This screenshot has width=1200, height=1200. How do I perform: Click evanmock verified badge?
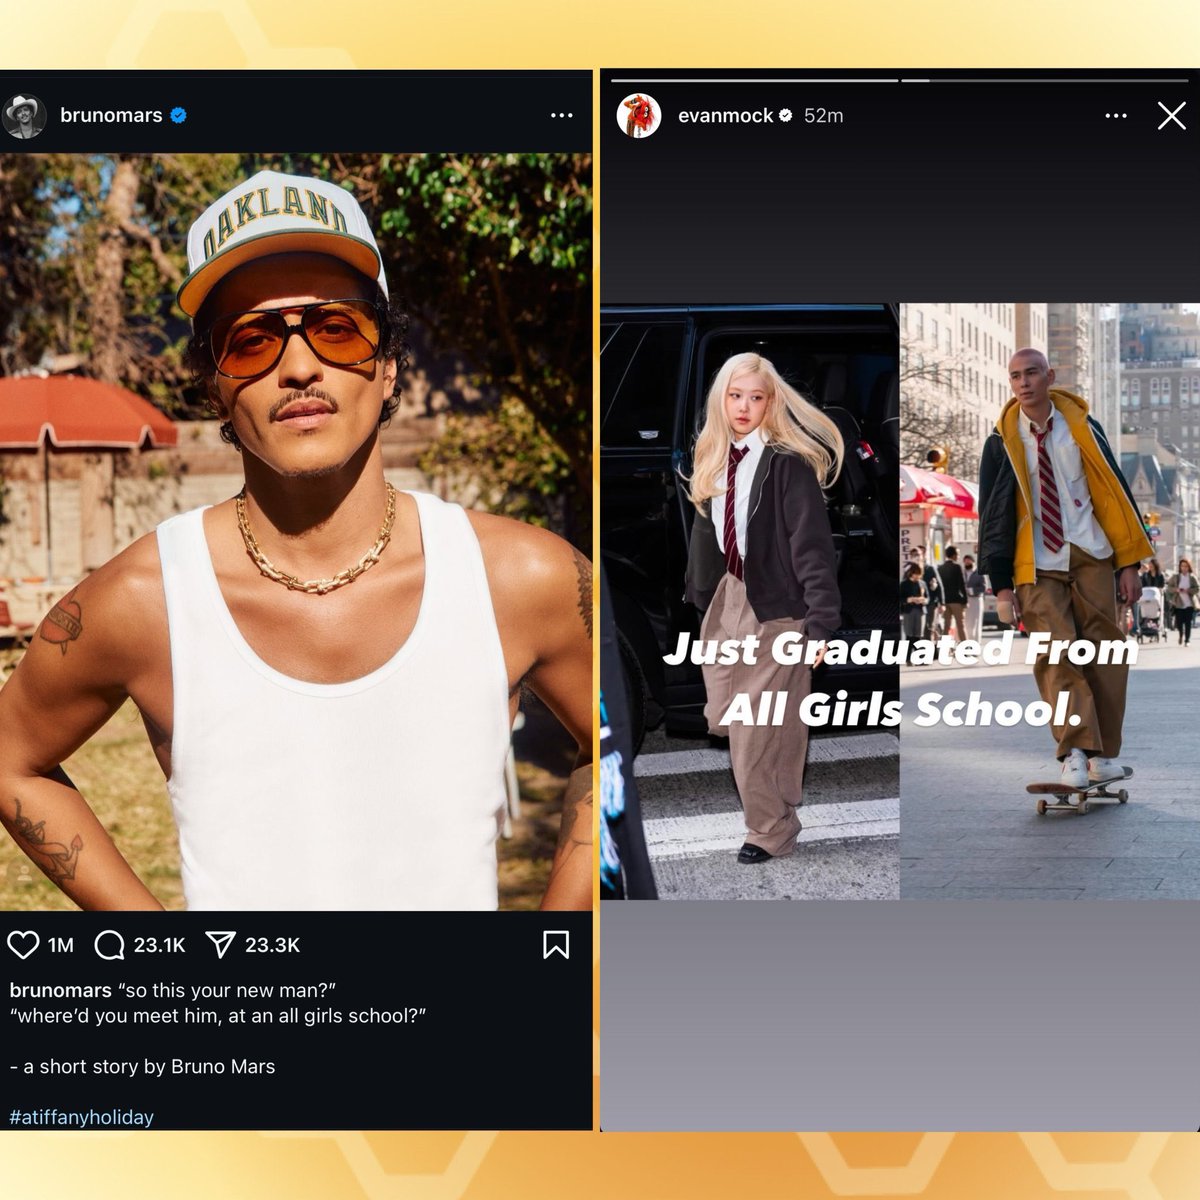coord(786,116)
